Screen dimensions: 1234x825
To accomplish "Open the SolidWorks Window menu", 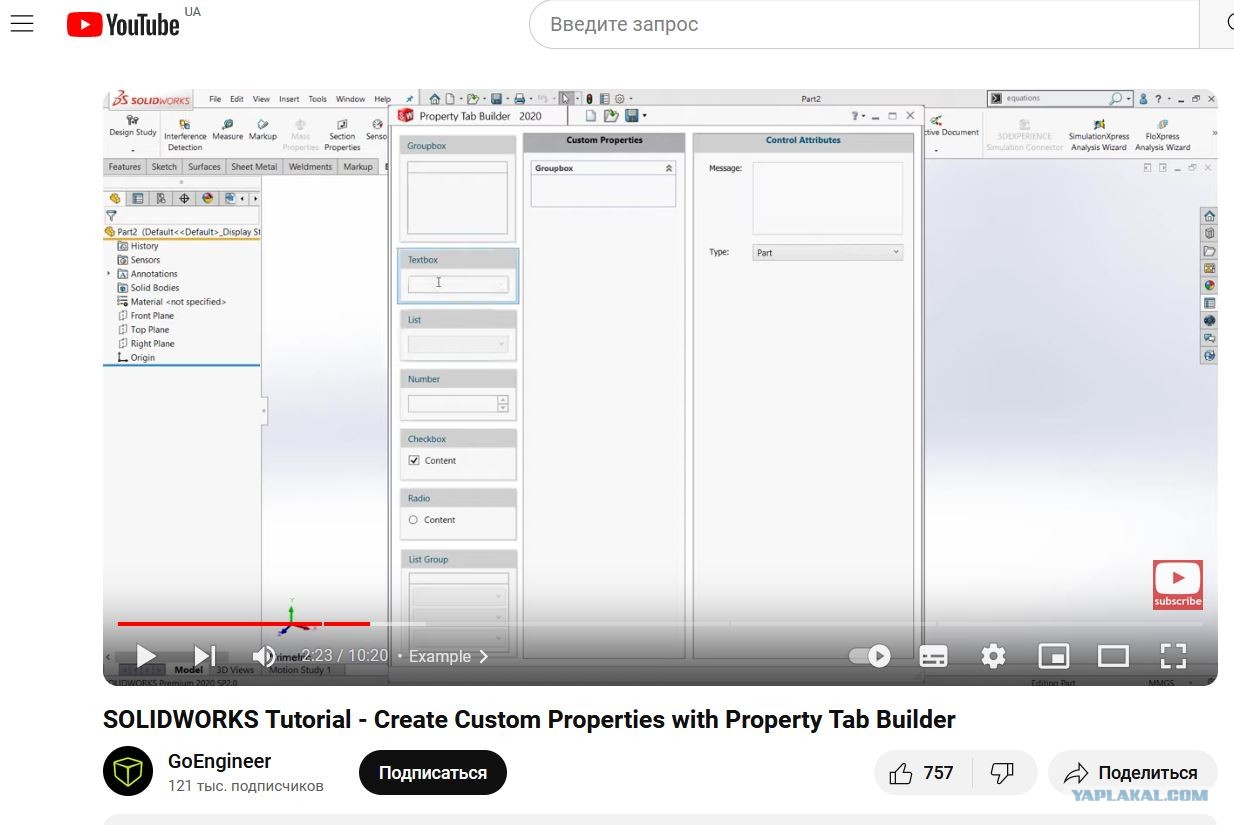I will tap(350, 99).
